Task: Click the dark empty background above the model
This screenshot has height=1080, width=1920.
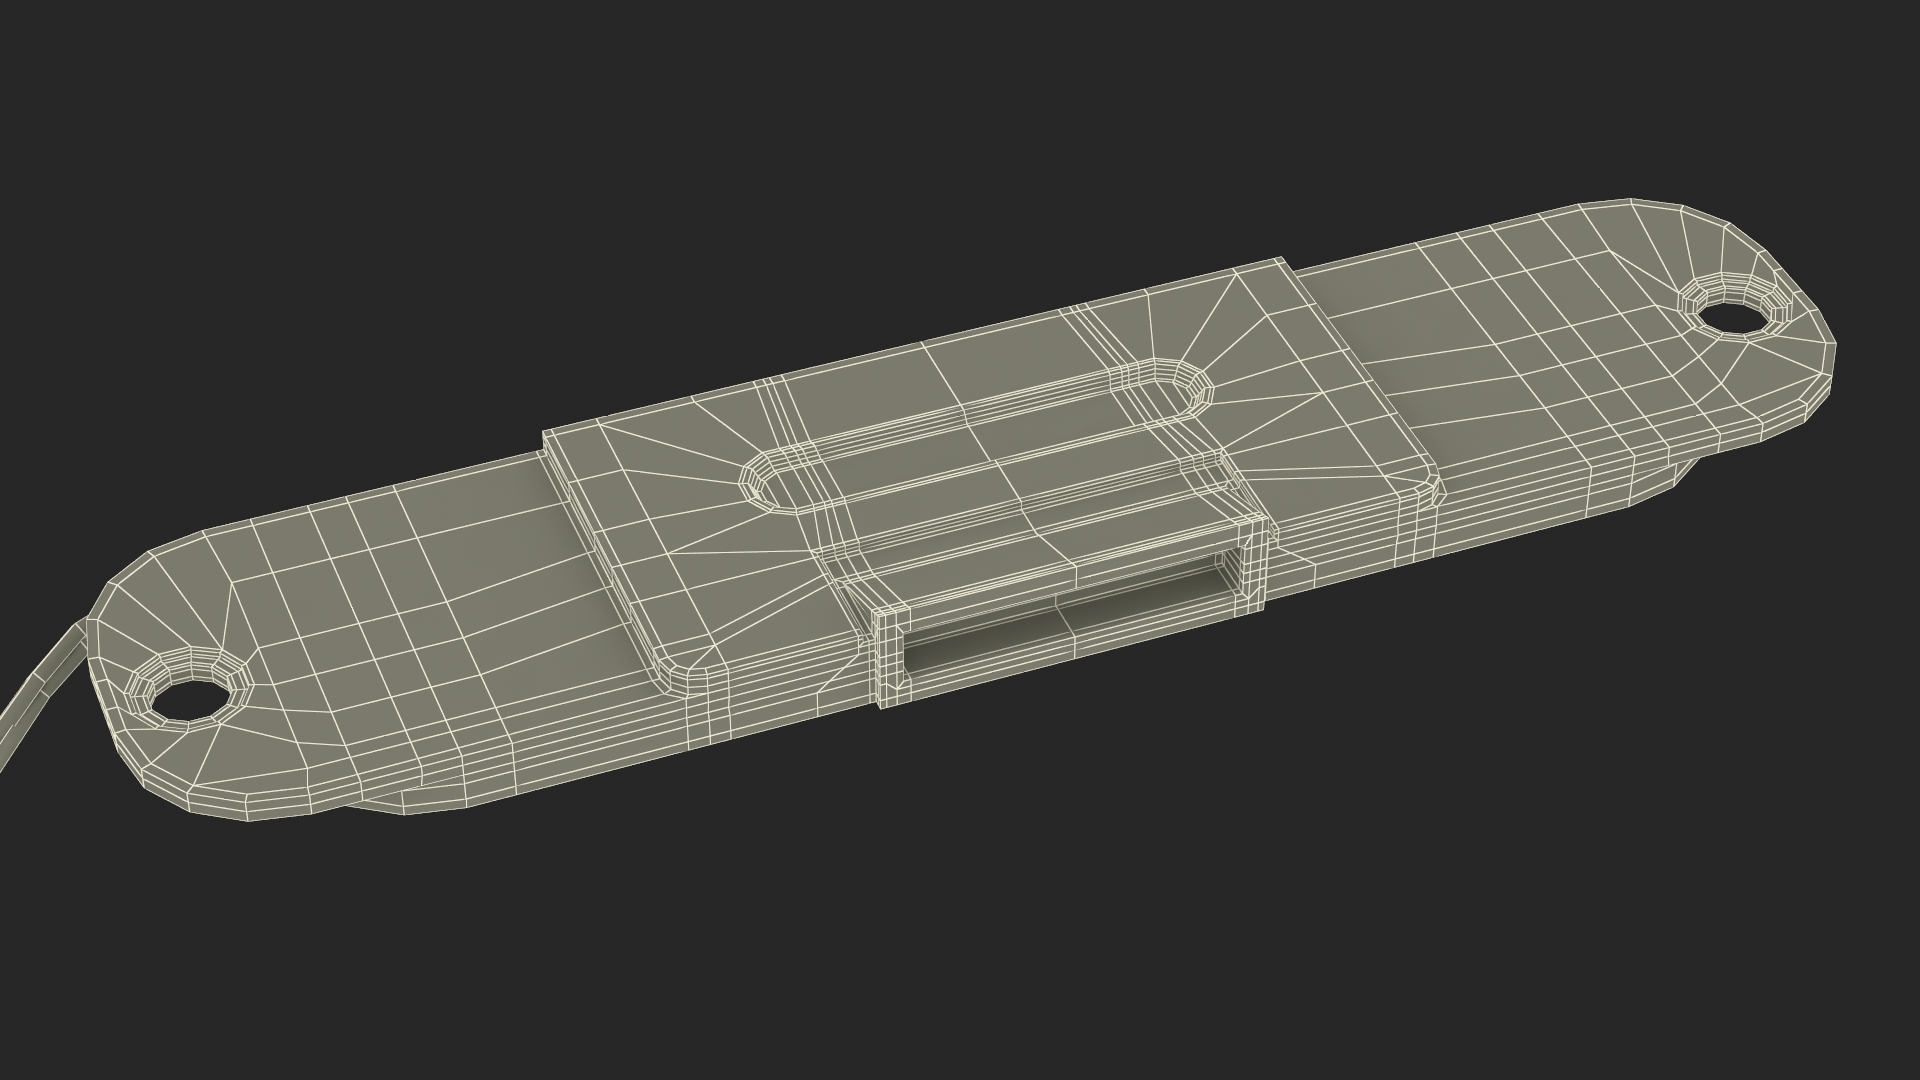Action: (700, 150)
